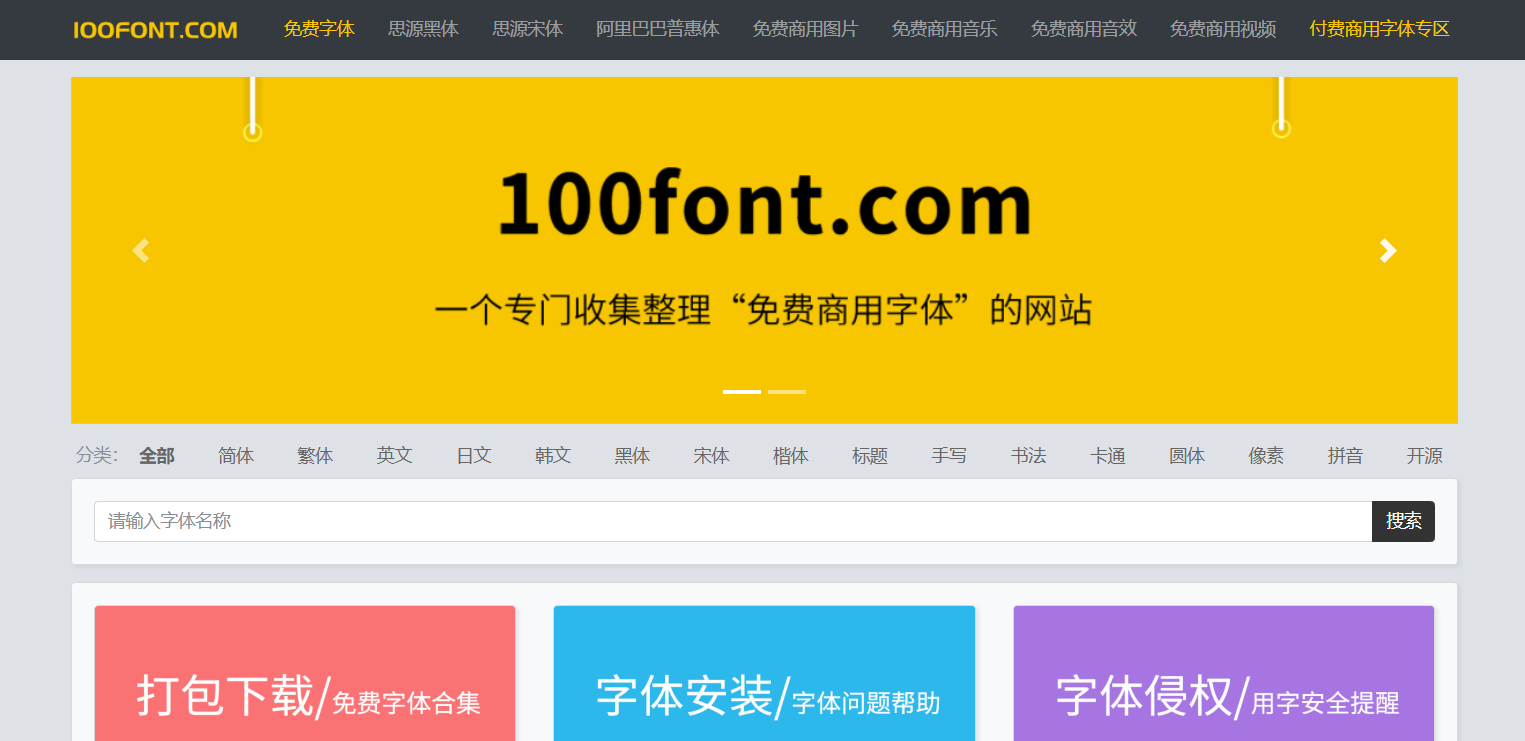The height and width of the screenshot is (741, 1525).
Task: Click the 搜索 search button
Action: (1403, 521)
